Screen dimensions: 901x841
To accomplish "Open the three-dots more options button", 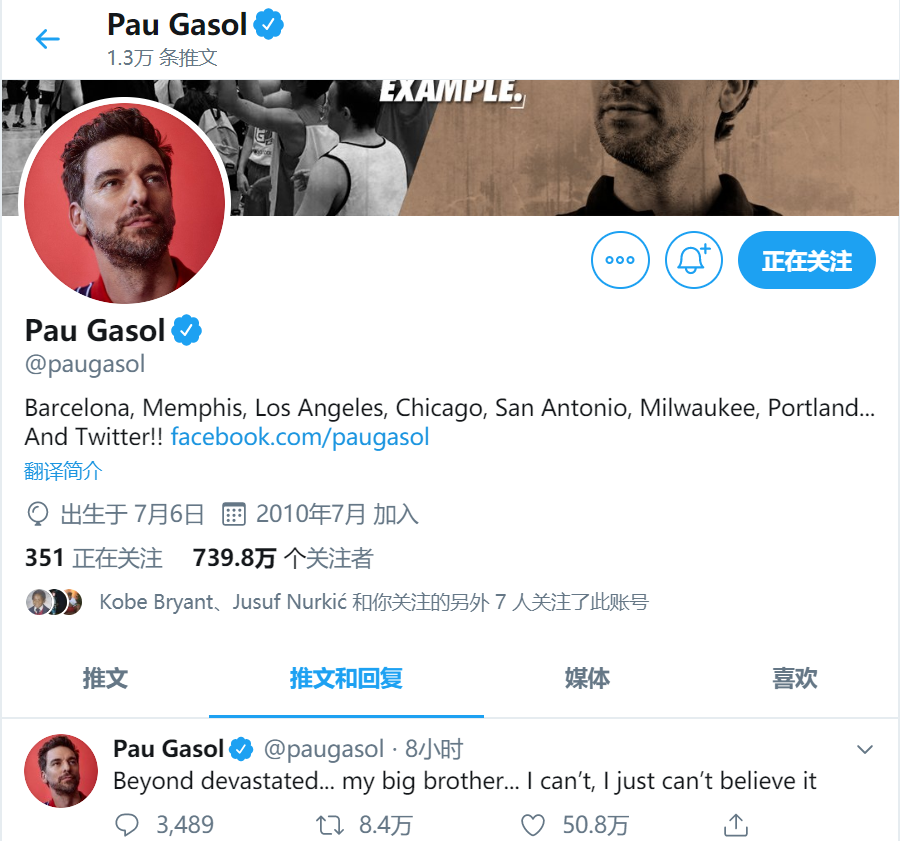I will point(620,260).
